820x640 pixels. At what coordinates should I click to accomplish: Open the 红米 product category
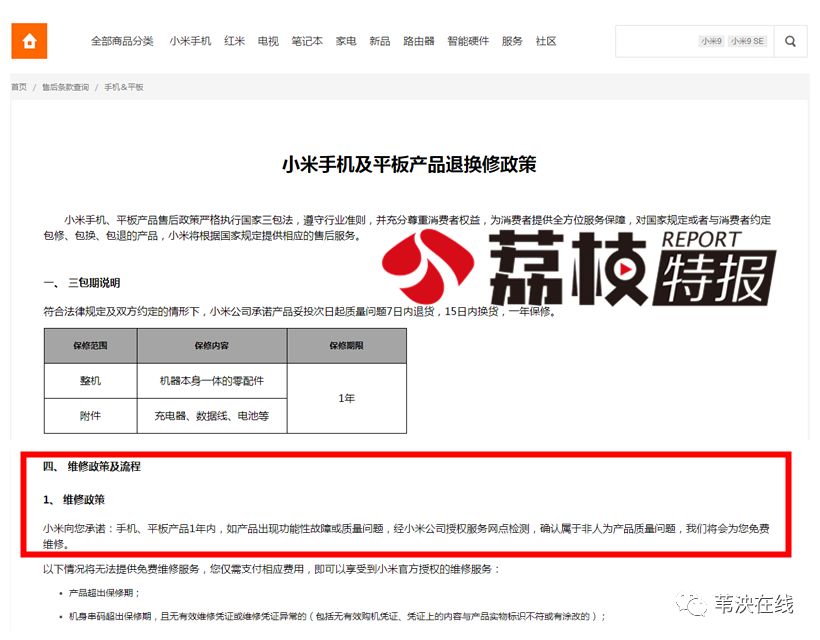pos(235,41)
